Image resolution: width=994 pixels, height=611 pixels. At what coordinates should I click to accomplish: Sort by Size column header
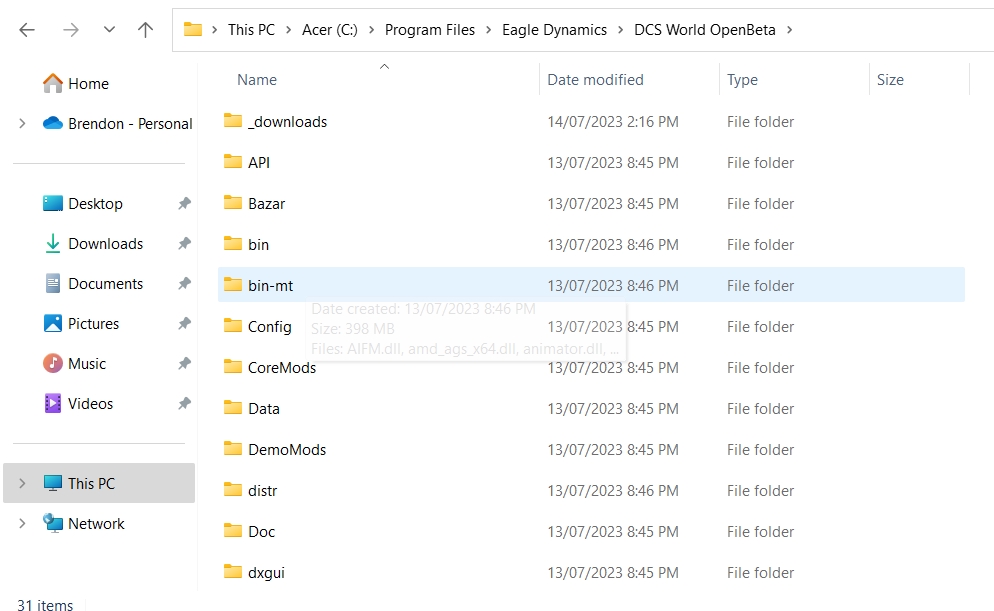(890, 80)
